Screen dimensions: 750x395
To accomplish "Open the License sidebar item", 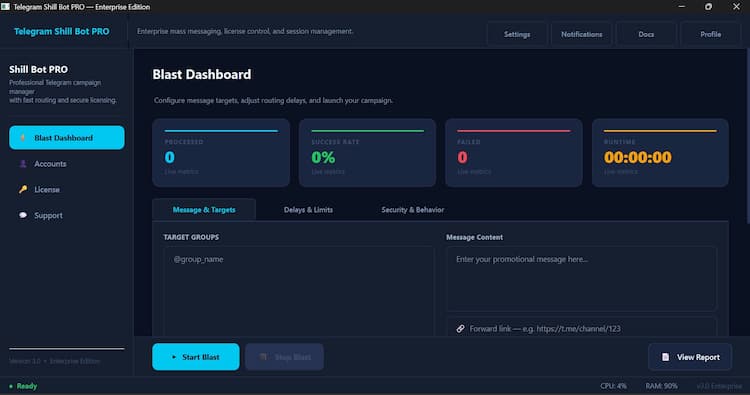I will tap(66, 189).
